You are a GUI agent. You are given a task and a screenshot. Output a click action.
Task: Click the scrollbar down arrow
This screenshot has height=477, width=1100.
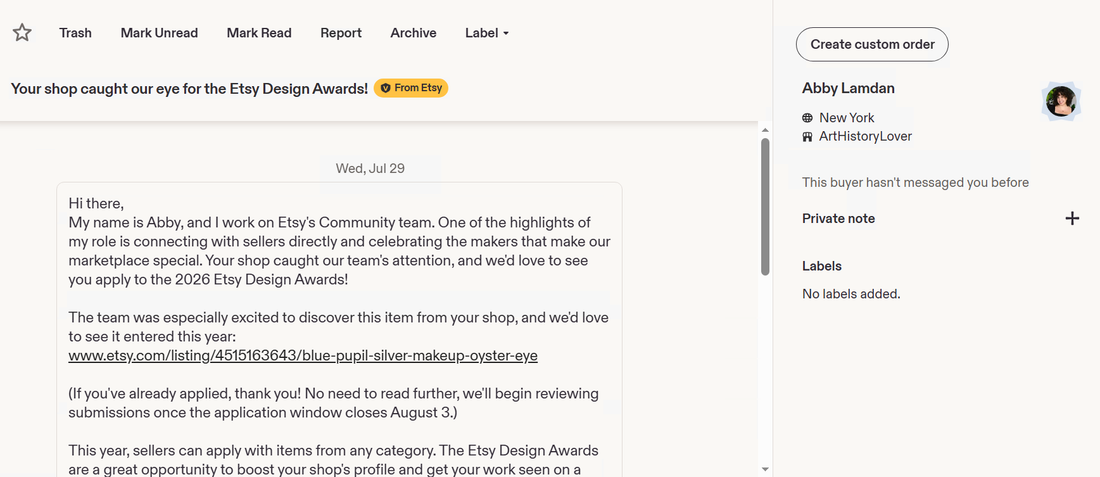tap(765, 469)
